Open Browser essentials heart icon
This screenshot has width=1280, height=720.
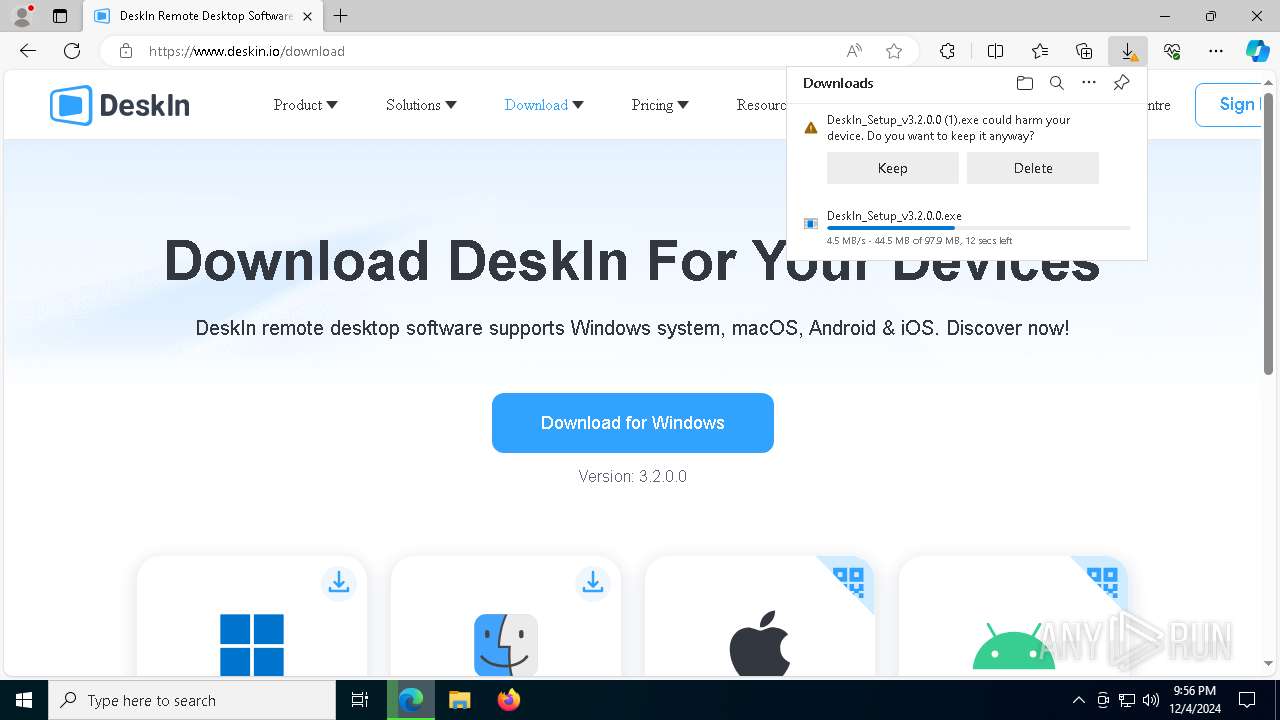[x=1172, y=51]
